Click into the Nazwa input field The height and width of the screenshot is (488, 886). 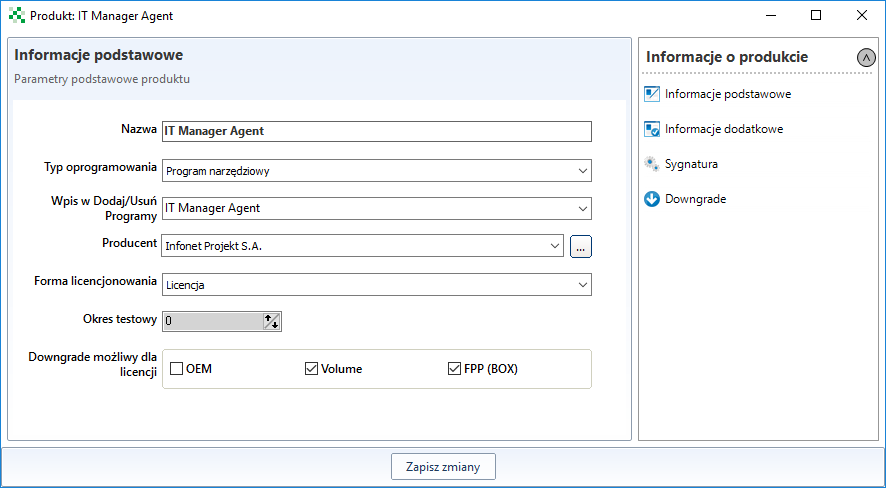377,131
